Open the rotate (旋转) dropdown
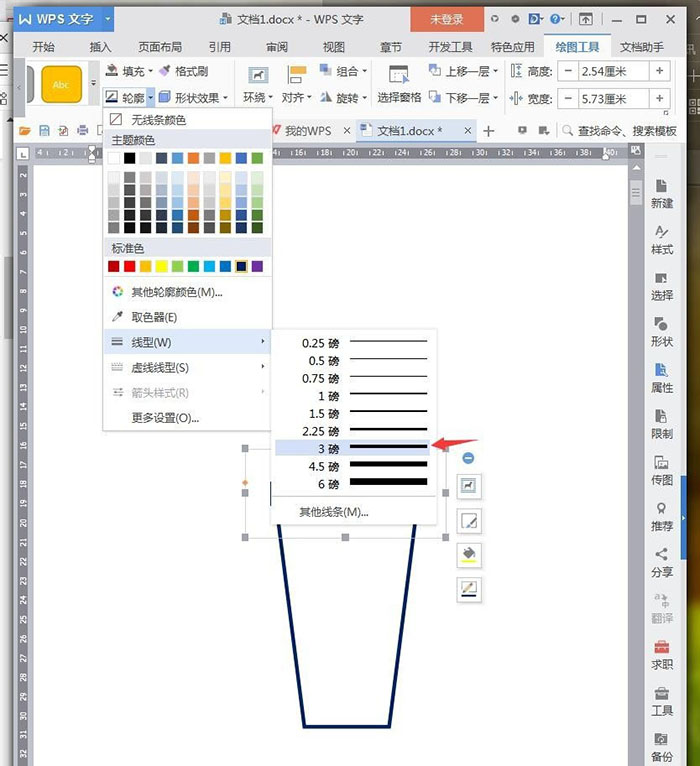This screenshot has height=766, width=700. coord(343,97)
